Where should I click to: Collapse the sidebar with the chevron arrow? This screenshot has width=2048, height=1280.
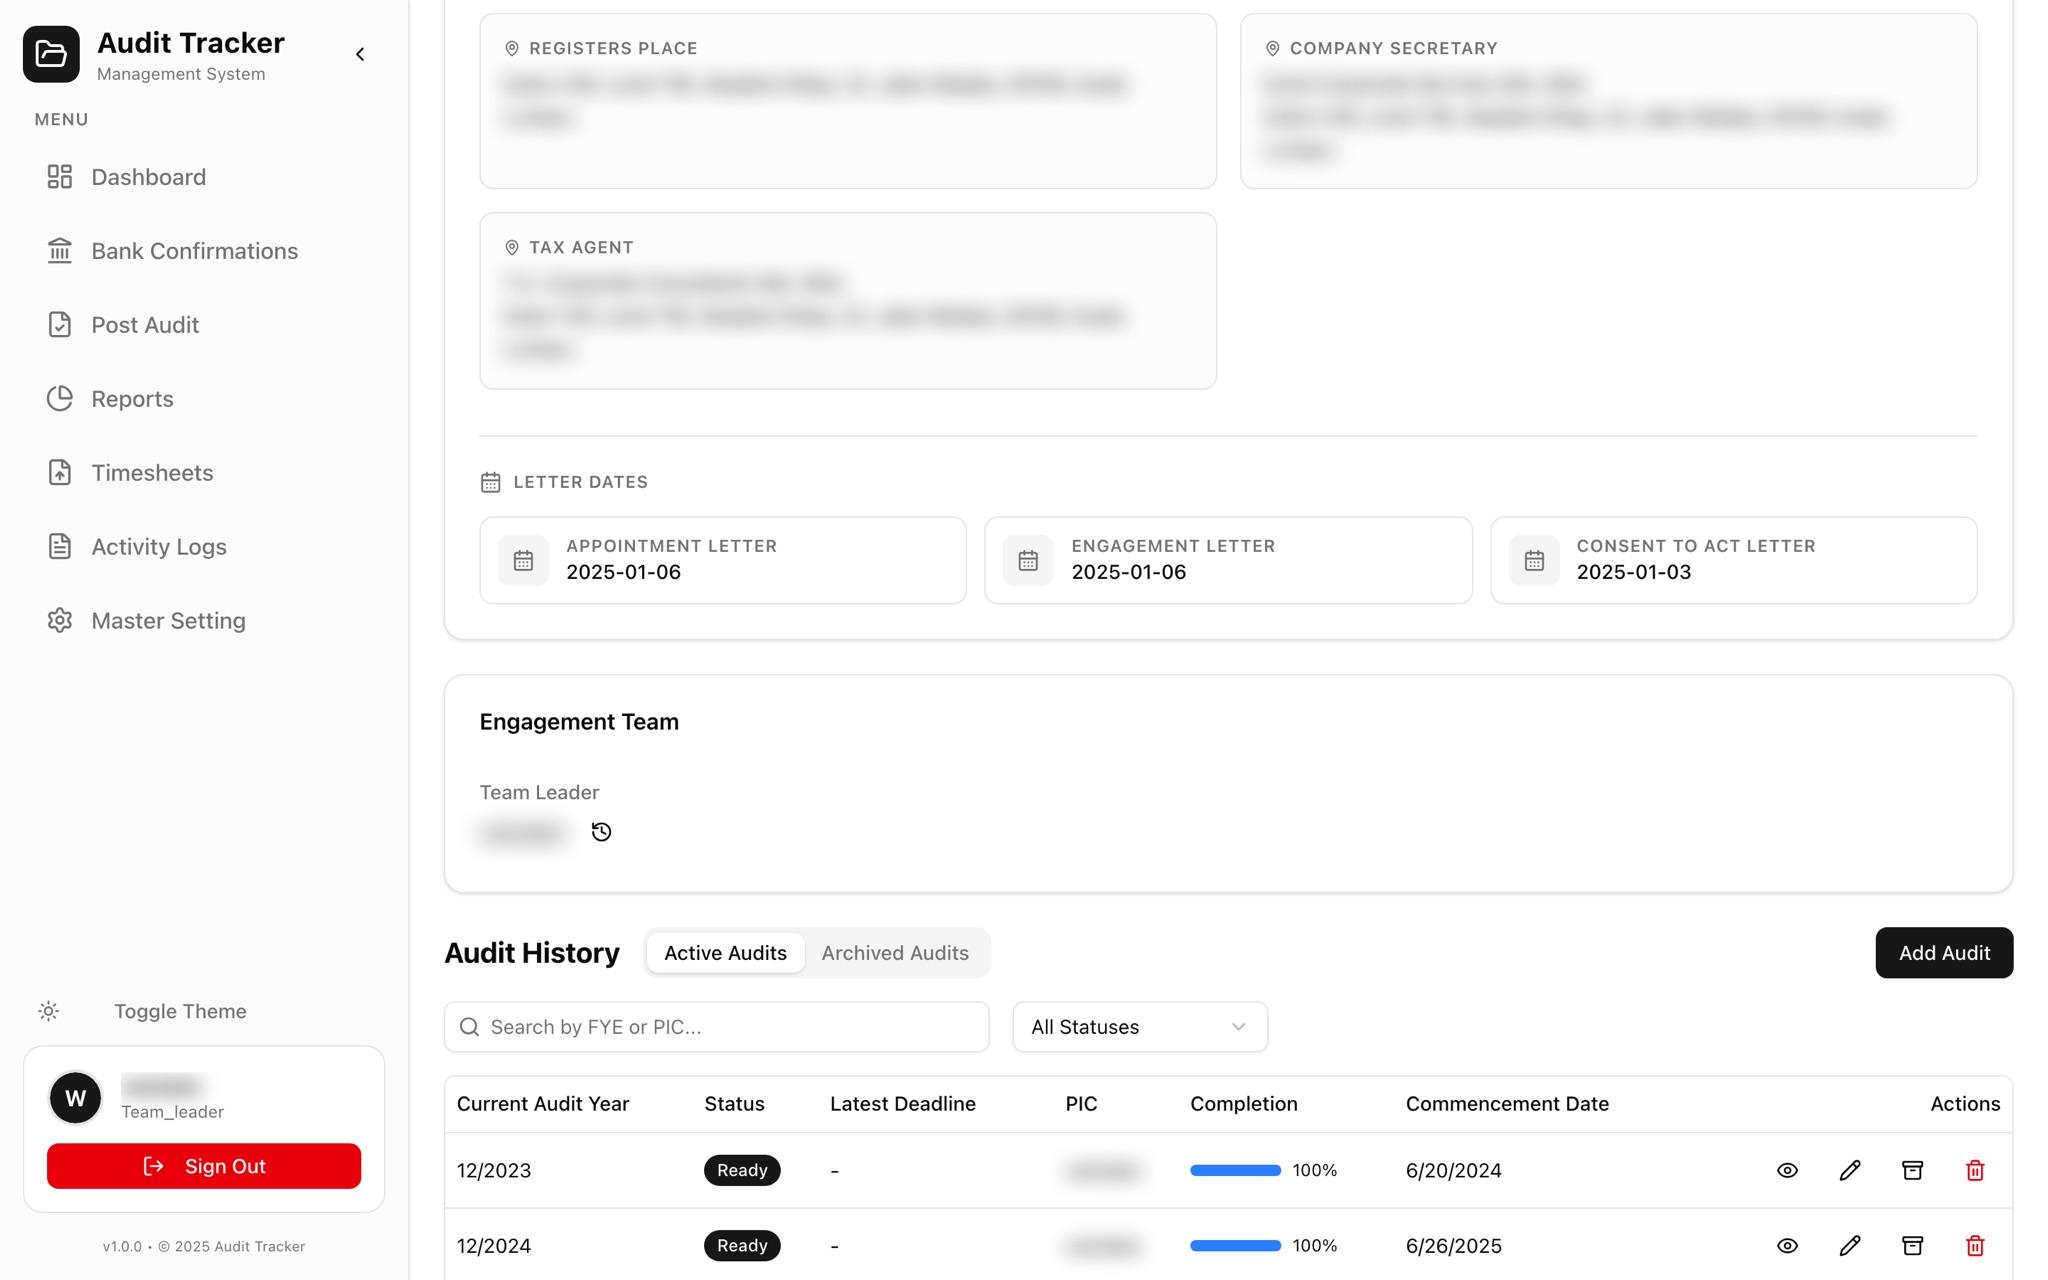tap(360, 54)
